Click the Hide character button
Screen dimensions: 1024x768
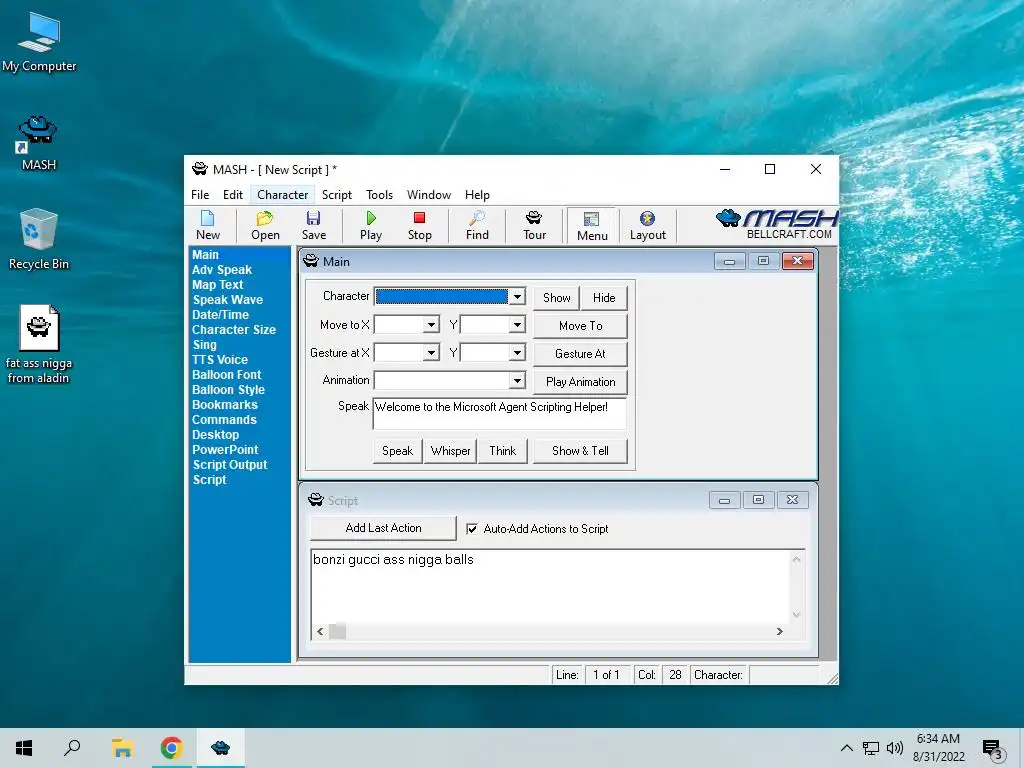click(x=604, y=298)
